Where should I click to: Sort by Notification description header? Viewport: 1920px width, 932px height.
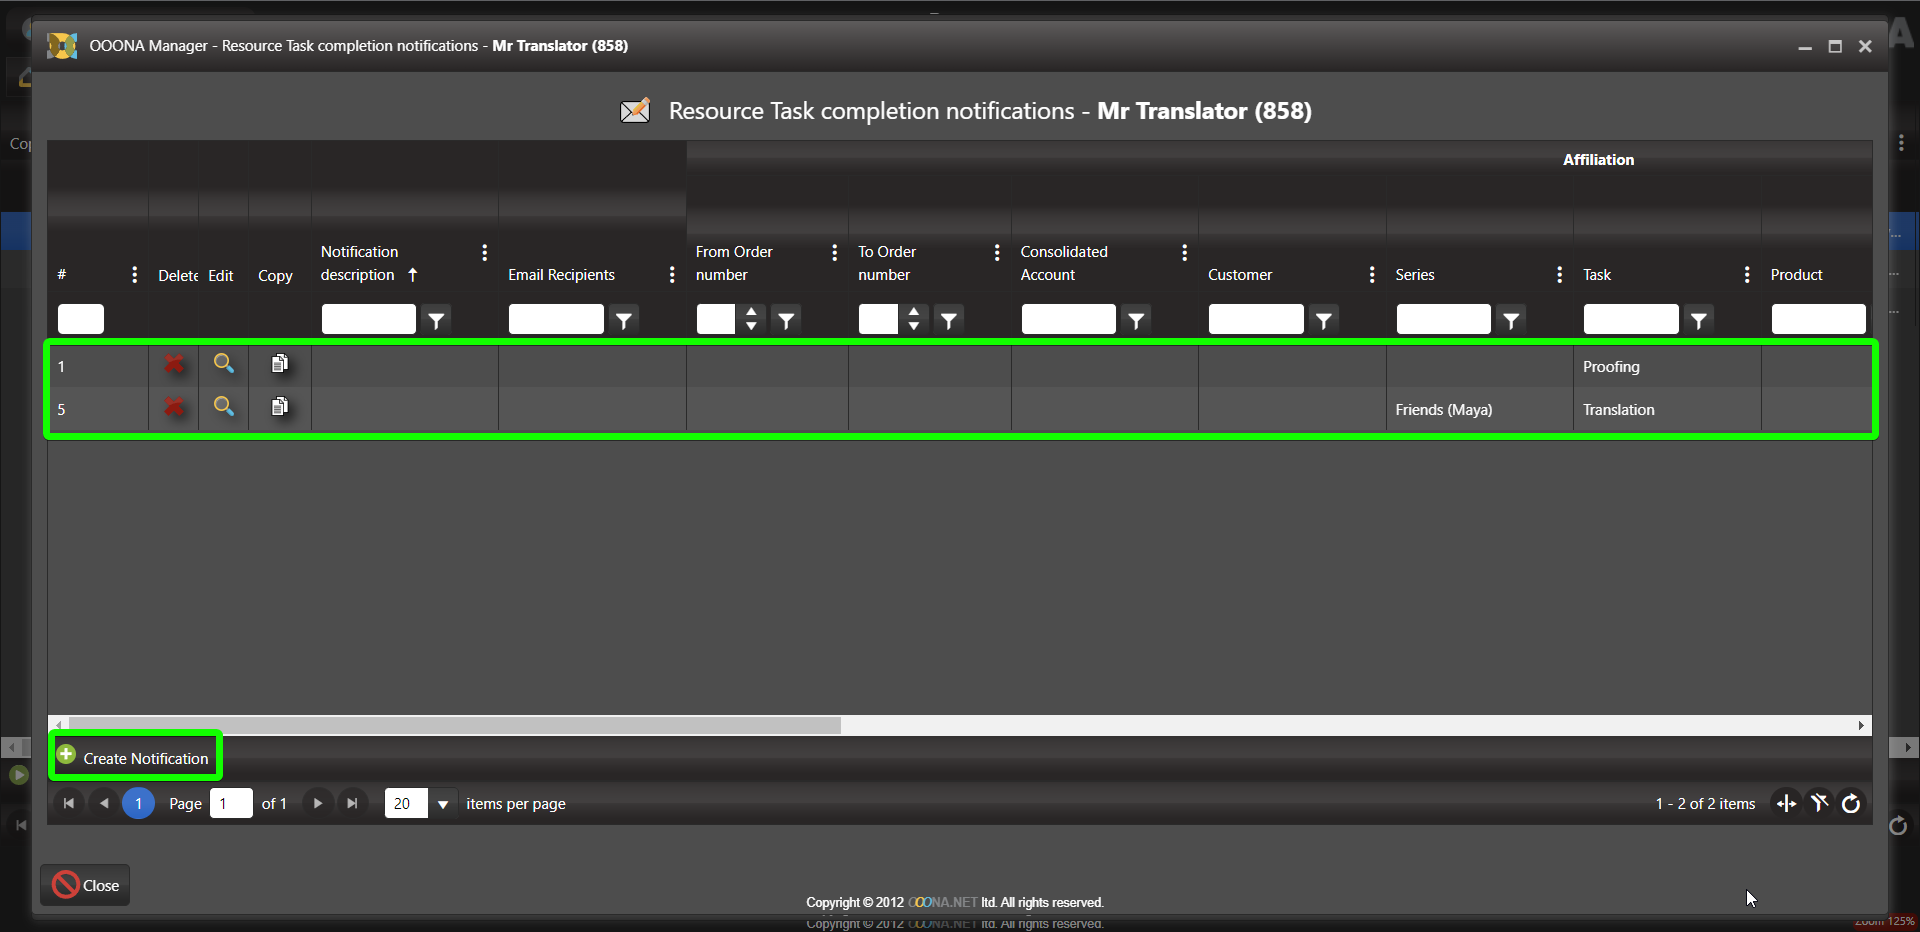tap(359, 263)
